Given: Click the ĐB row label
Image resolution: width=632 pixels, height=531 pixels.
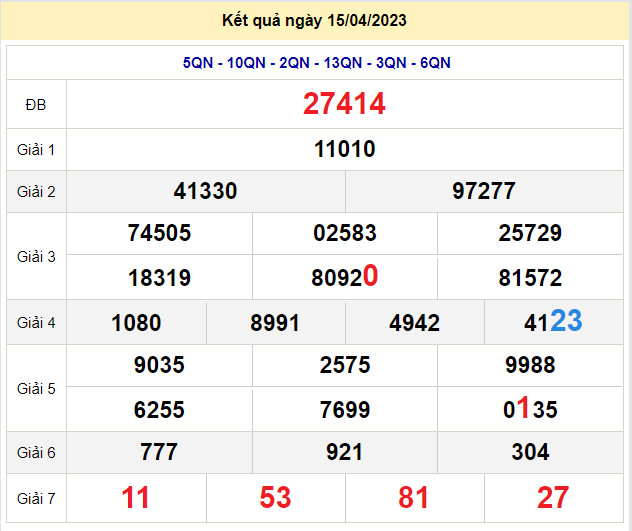Looking at the screenshot, I should [x=36, y=105].
